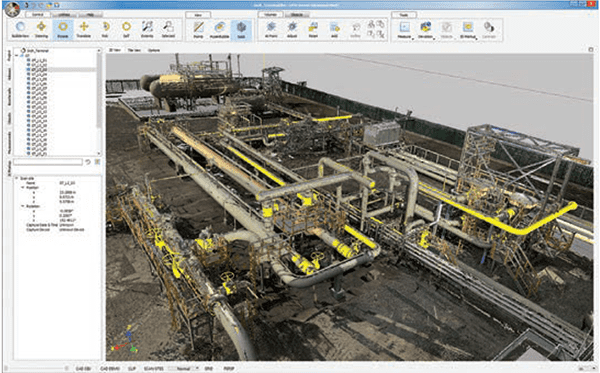Click the Reset button in Volumes group
Viewport: 600px width, 373px height.
(313, 29)
